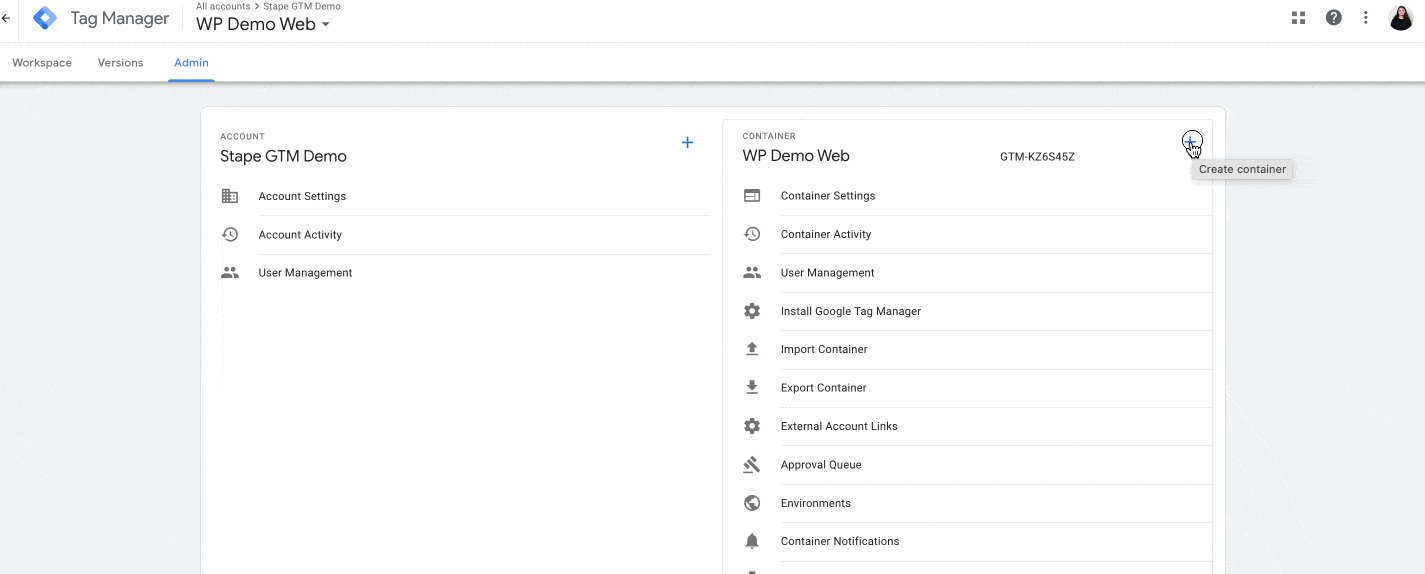Viewport: 1425px width, 574px height.
Task: Open Install Google Tag Manager
Action: pos(850,311)
